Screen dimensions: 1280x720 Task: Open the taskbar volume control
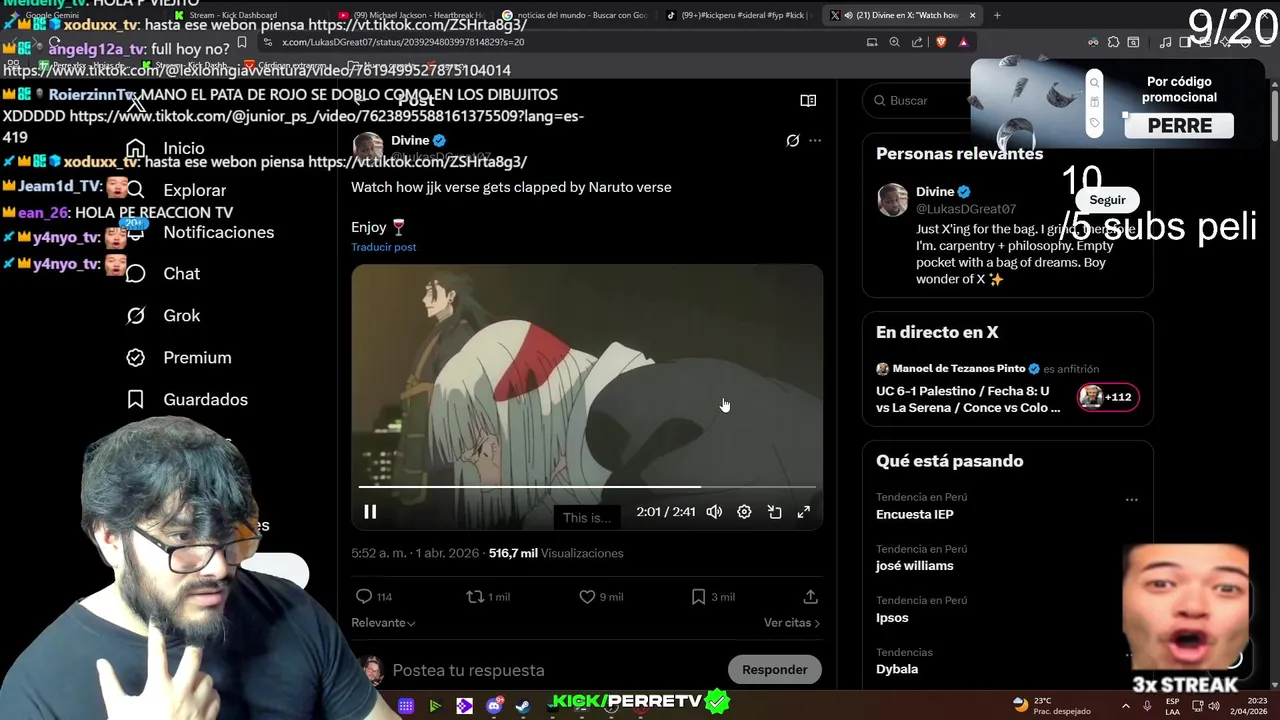tap(1214, 706)
